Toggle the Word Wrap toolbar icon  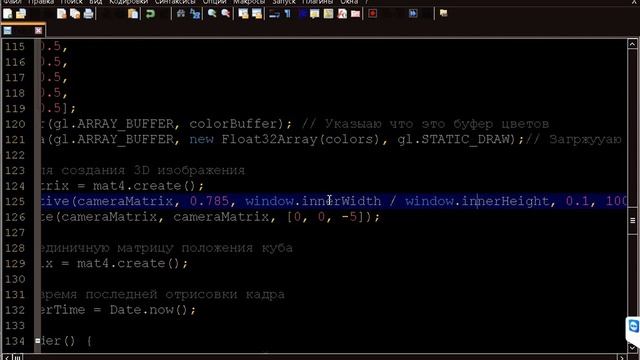click(274, 14)
